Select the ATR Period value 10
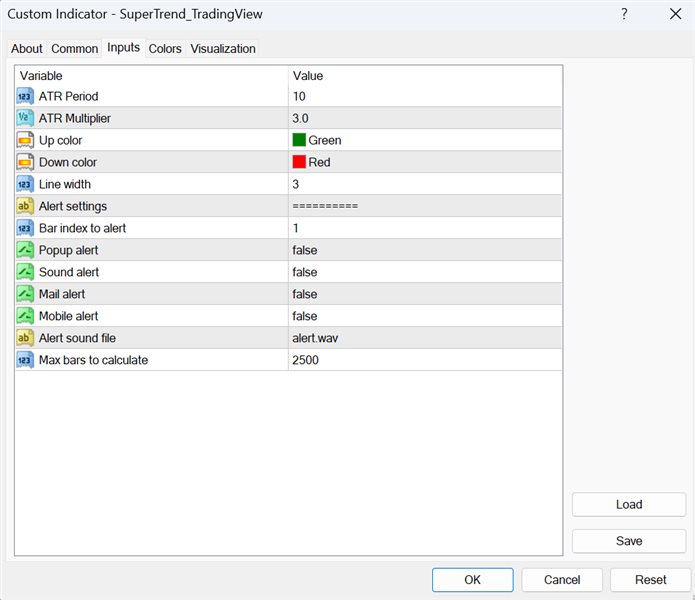The height and width of the screenshot is (600, 695). pos(299,96)
